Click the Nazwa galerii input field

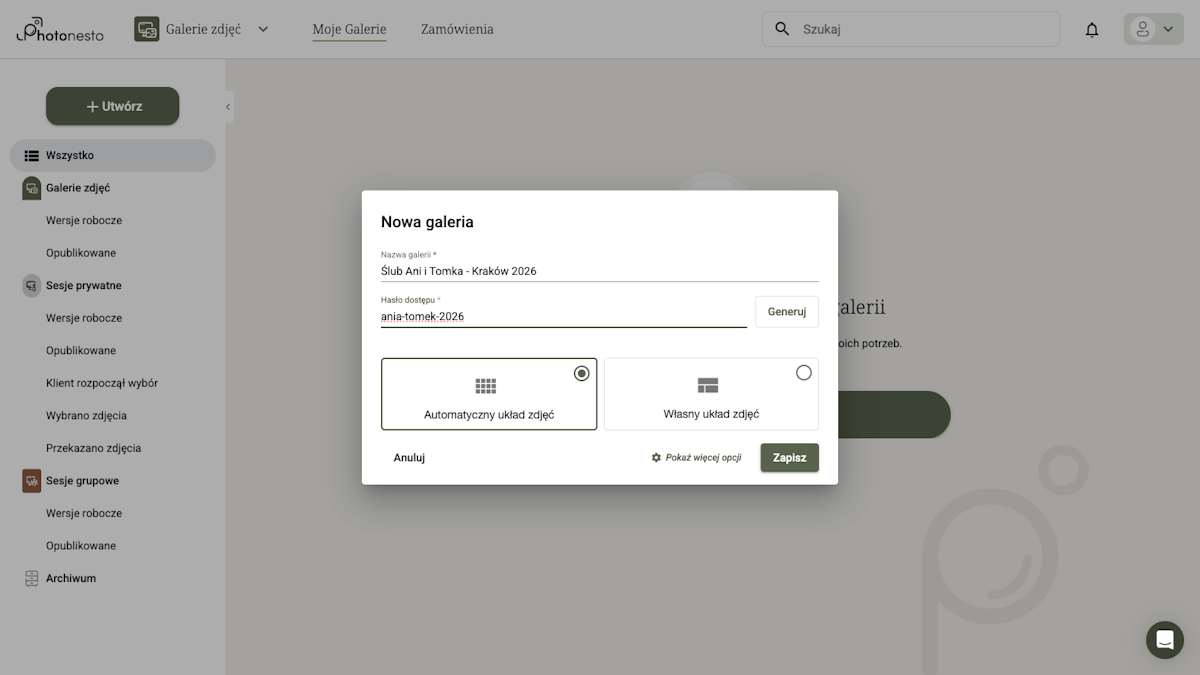click(598, 271)
